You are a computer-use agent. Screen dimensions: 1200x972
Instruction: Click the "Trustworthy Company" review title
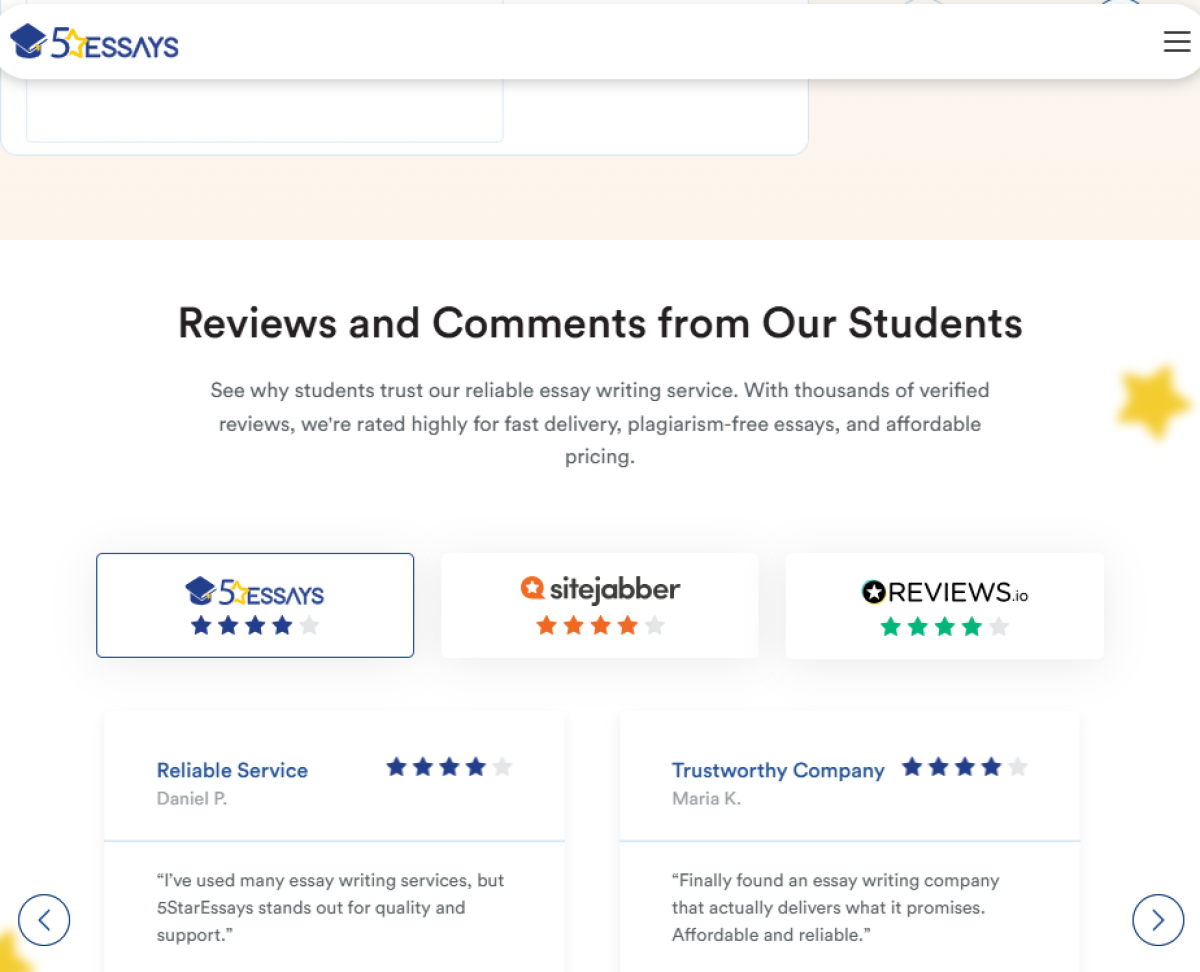[778, 770]
